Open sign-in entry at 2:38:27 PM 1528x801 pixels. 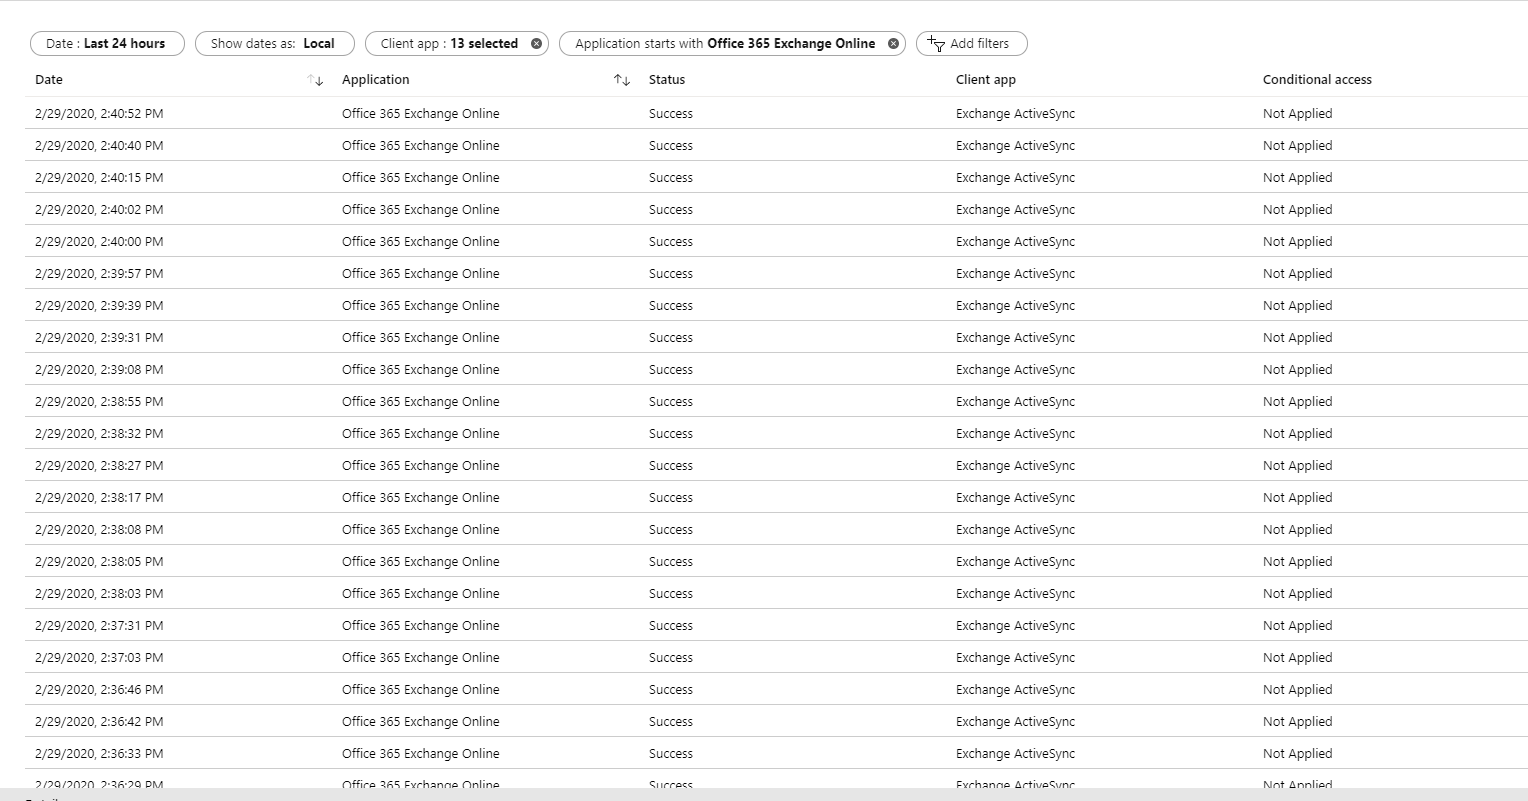tap(776, 465)
